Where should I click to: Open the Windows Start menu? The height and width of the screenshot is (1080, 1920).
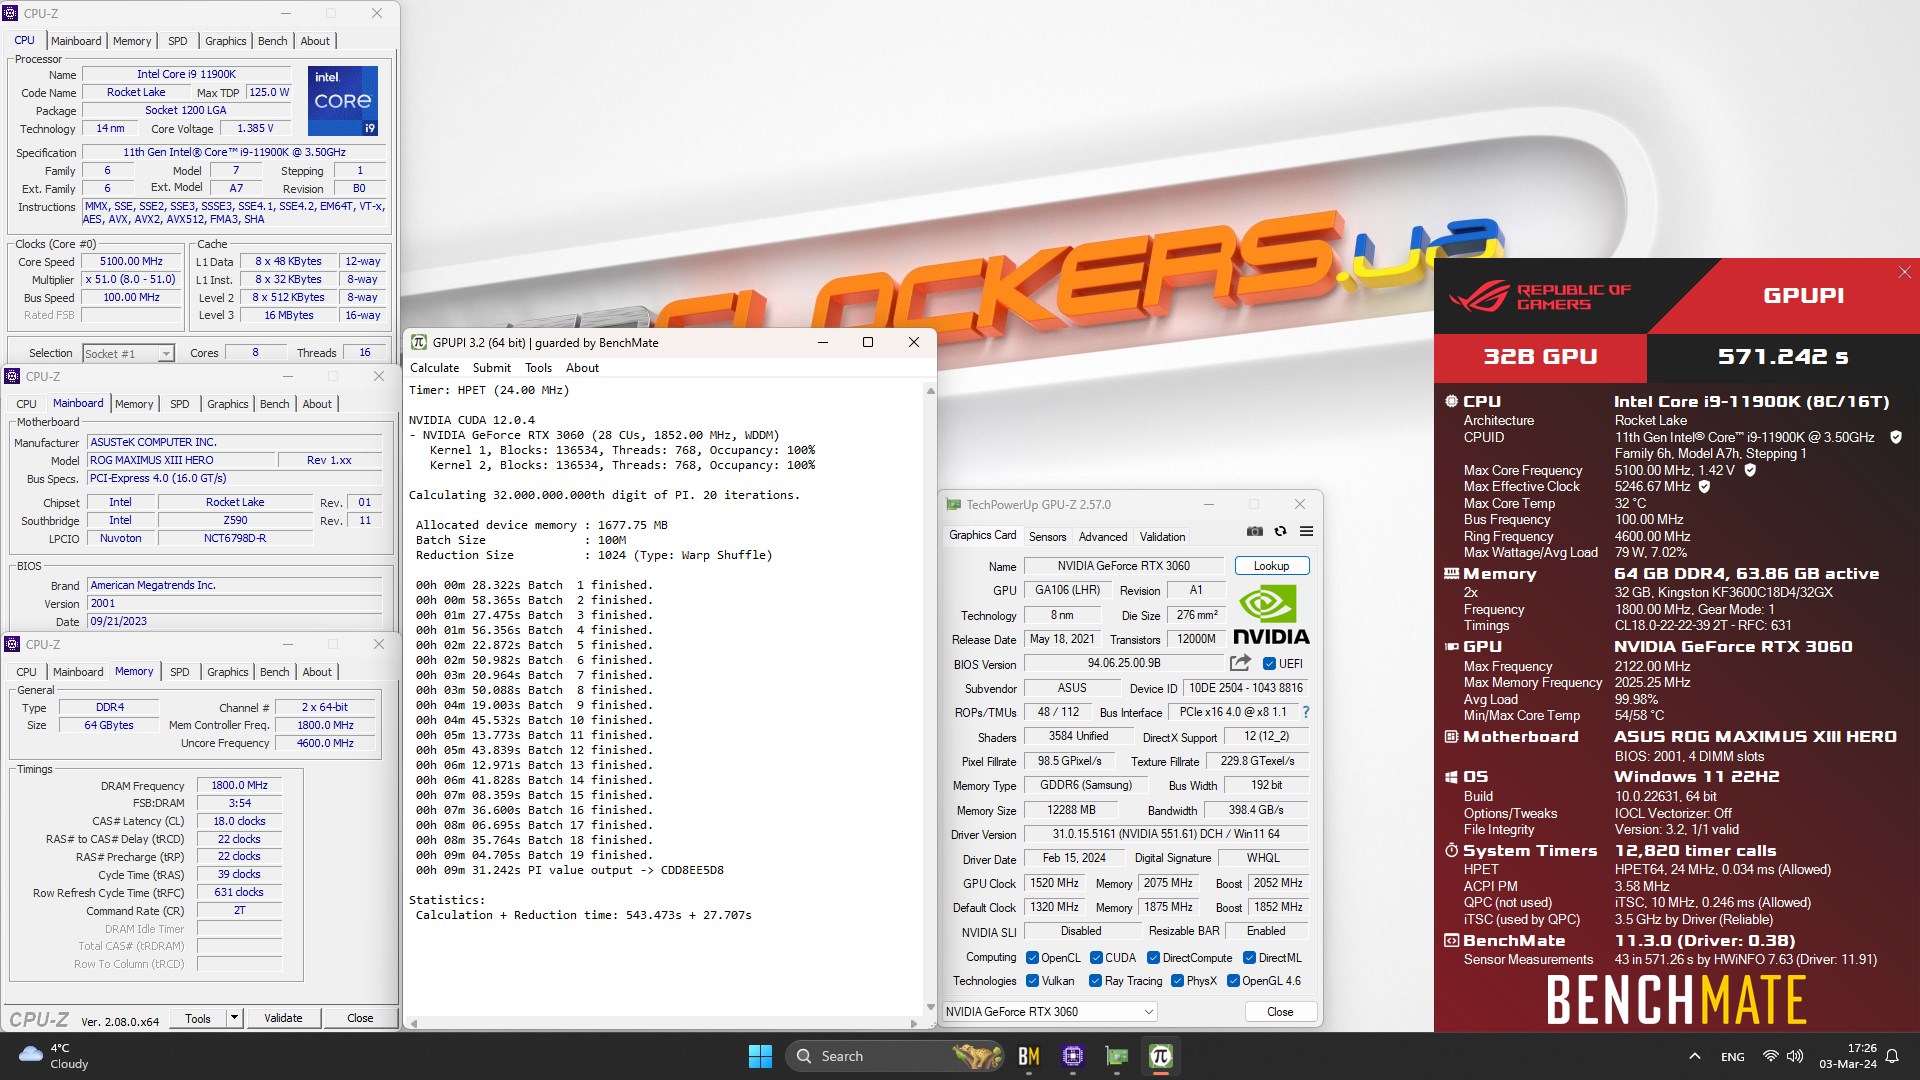(x=760, y=1056)
